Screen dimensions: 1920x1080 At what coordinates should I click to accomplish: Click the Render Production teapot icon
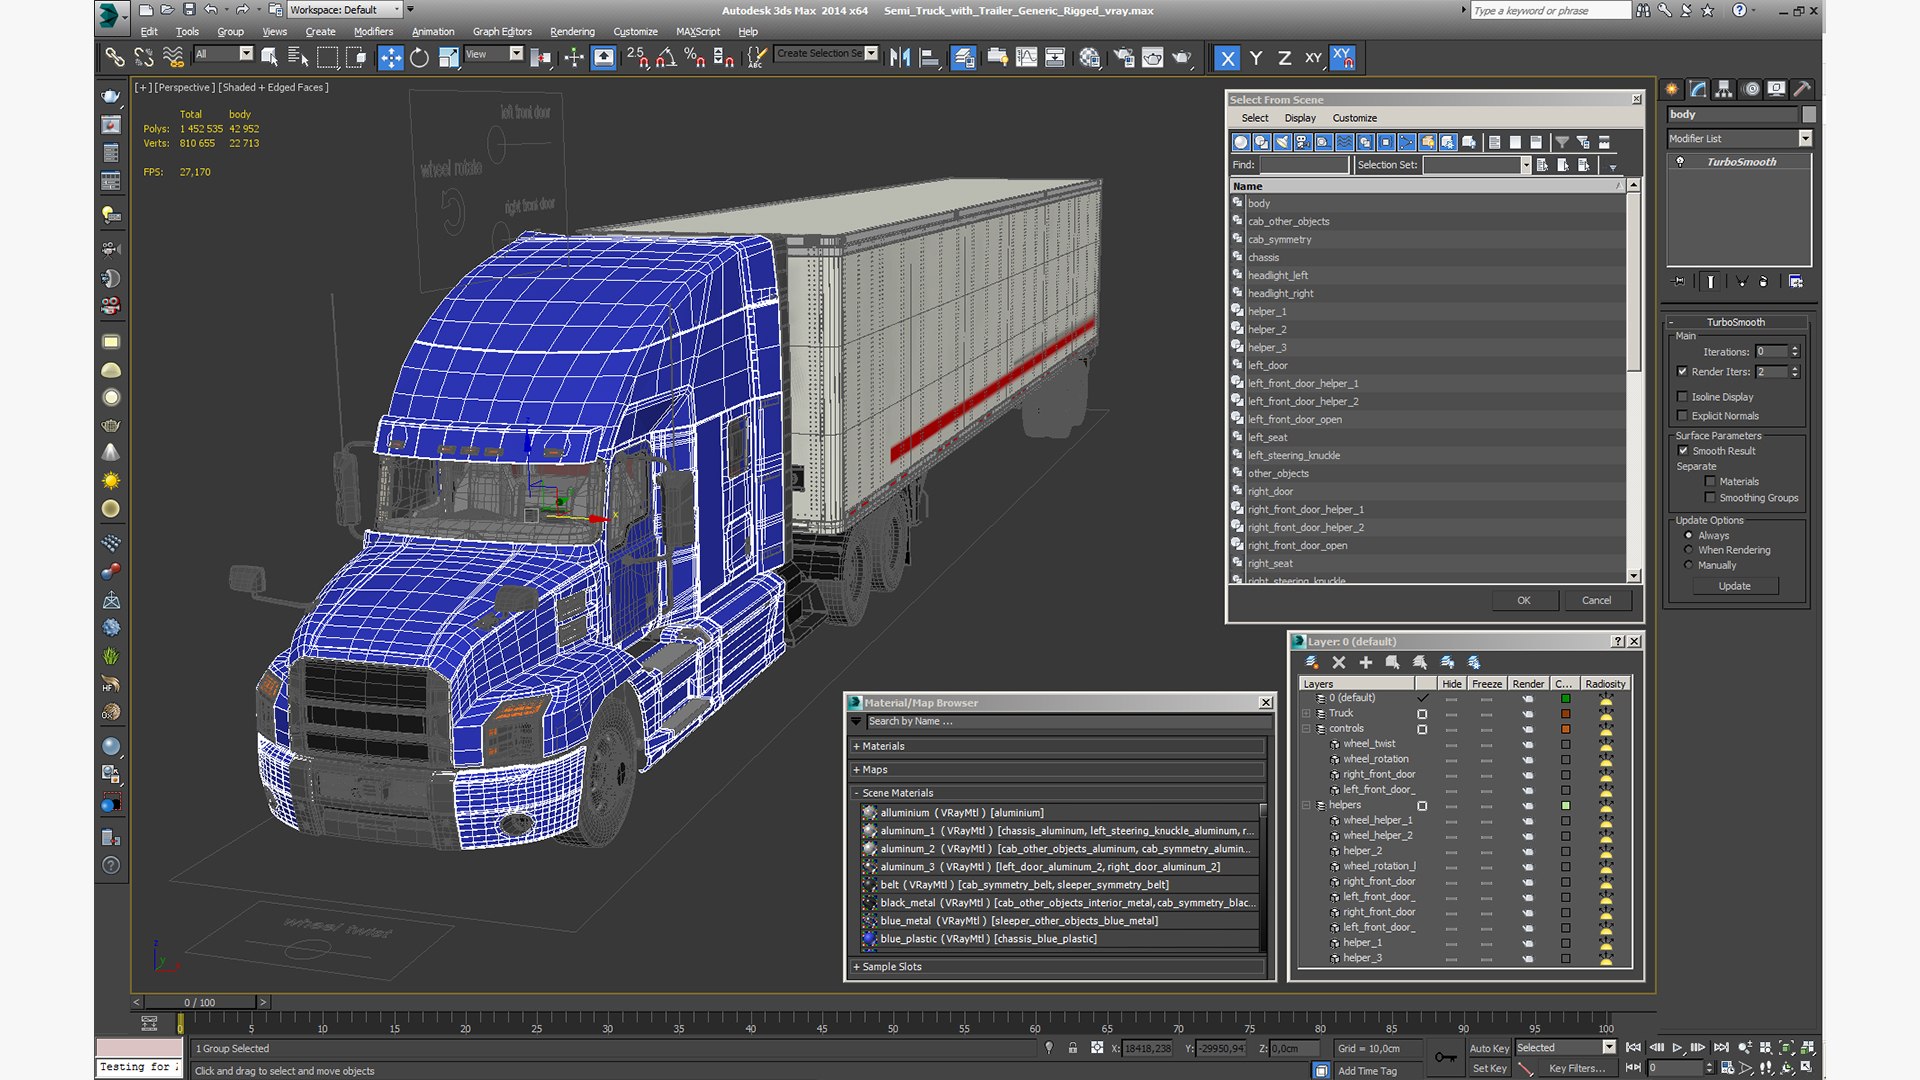1182,58
